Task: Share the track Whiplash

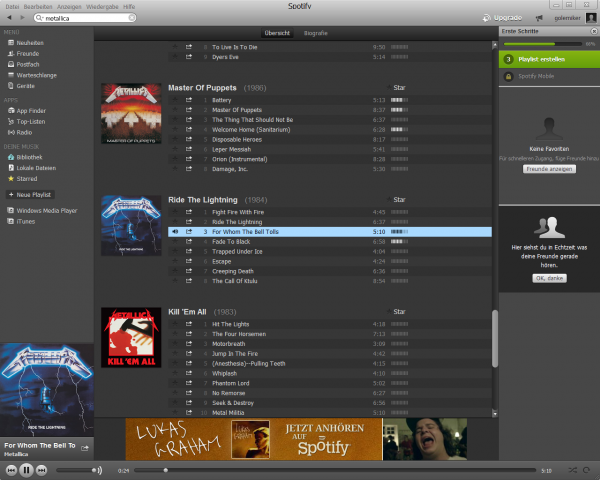Action: coord(189,373)
